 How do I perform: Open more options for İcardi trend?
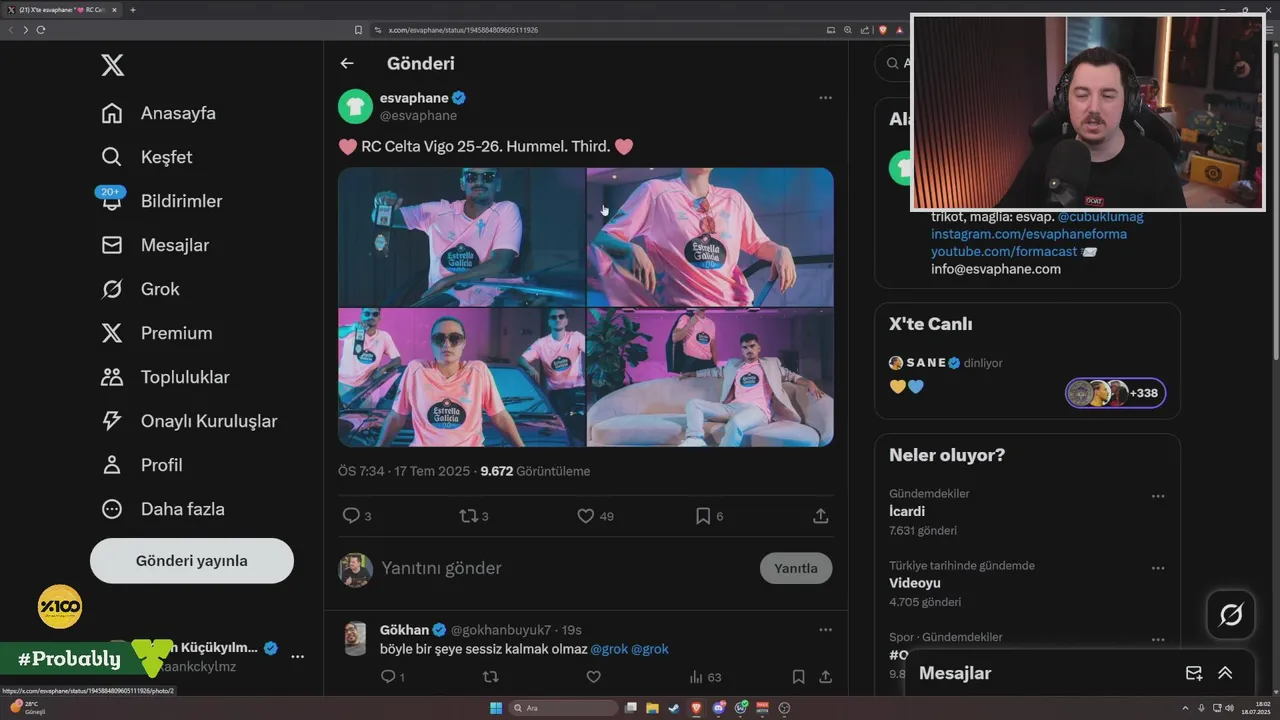(x=1157, y=496)
